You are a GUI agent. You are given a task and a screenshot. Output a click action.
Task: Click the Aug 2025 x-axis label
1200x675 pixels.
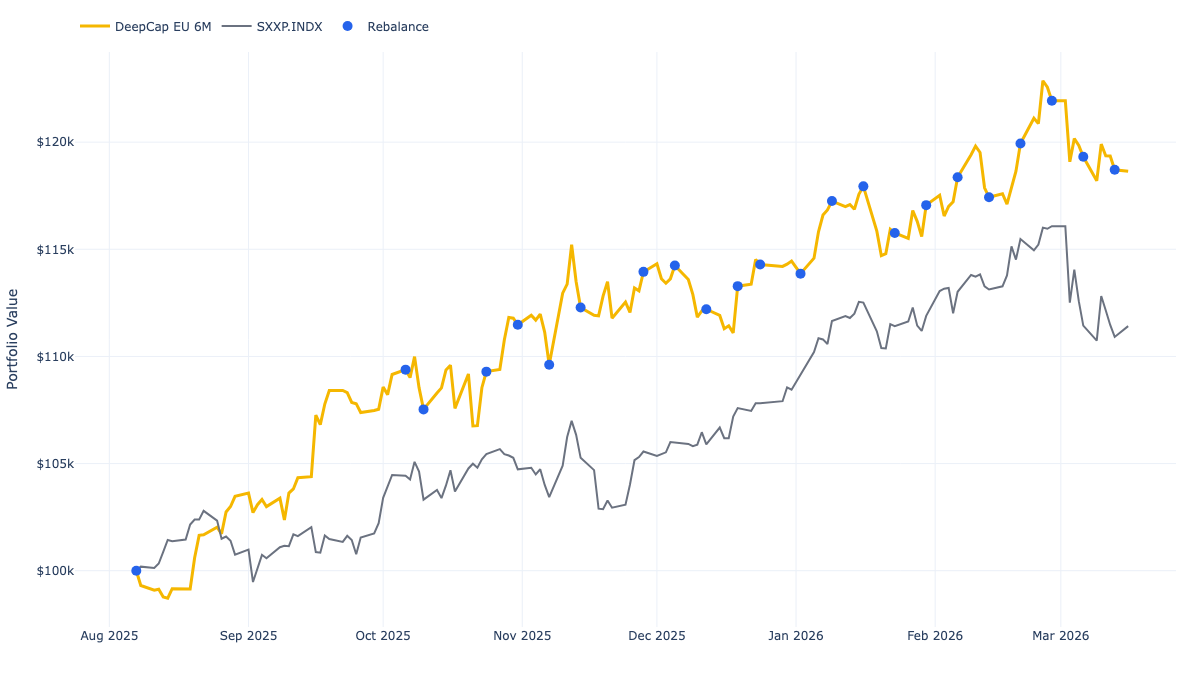[x=111, y=635]
